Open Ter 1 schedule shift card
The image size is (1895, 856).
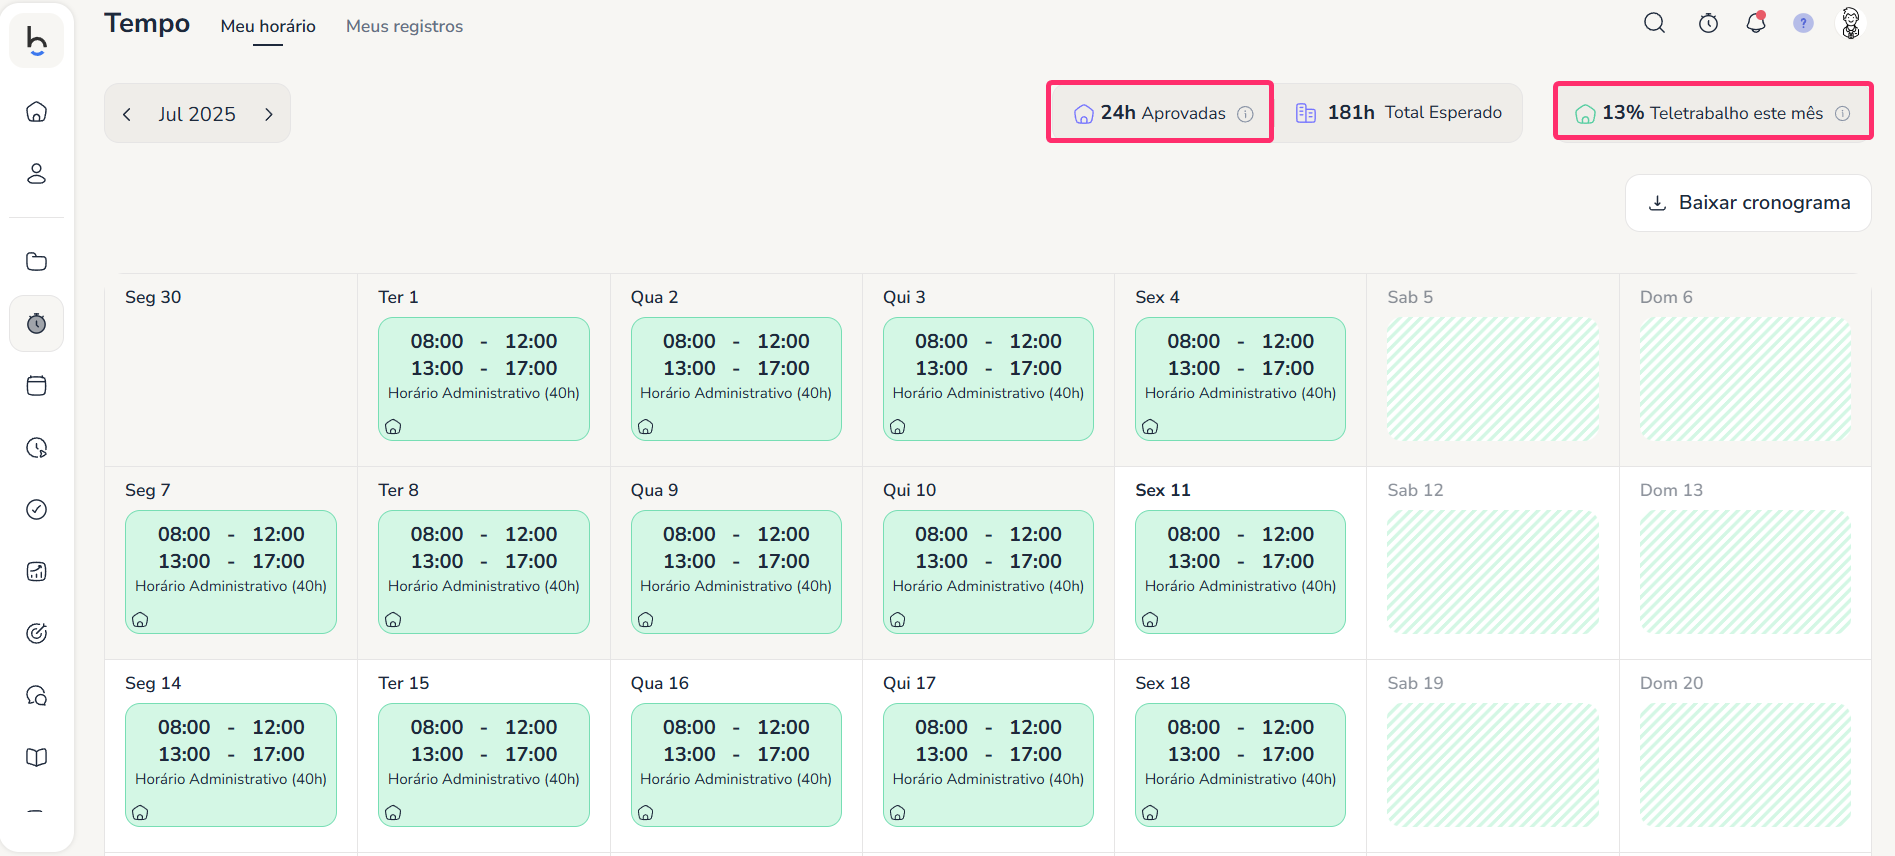(x=483, y=379)
